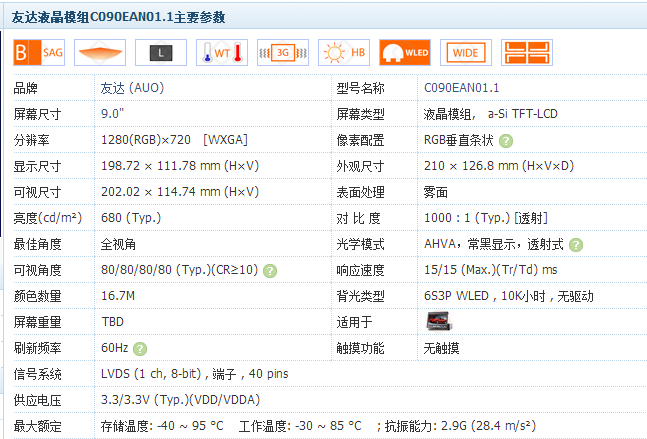Click the WT wide temperature thermometer icon

(x=221, y=52)
